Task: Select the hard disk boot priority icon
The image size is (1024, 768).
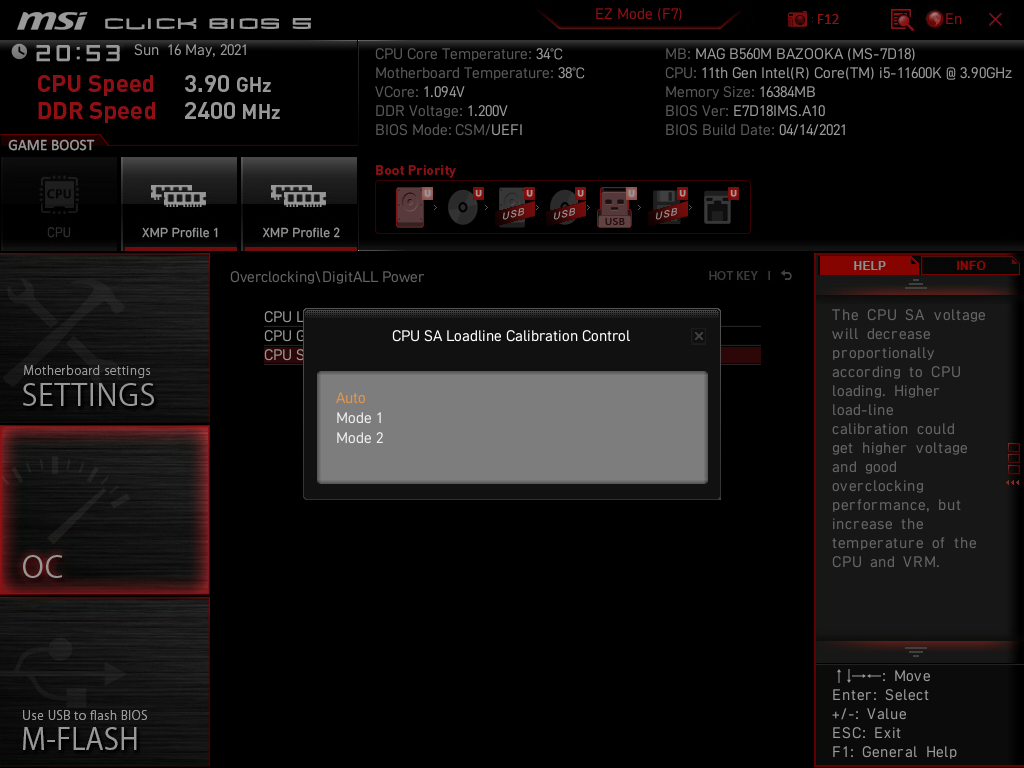Action: 412,207
